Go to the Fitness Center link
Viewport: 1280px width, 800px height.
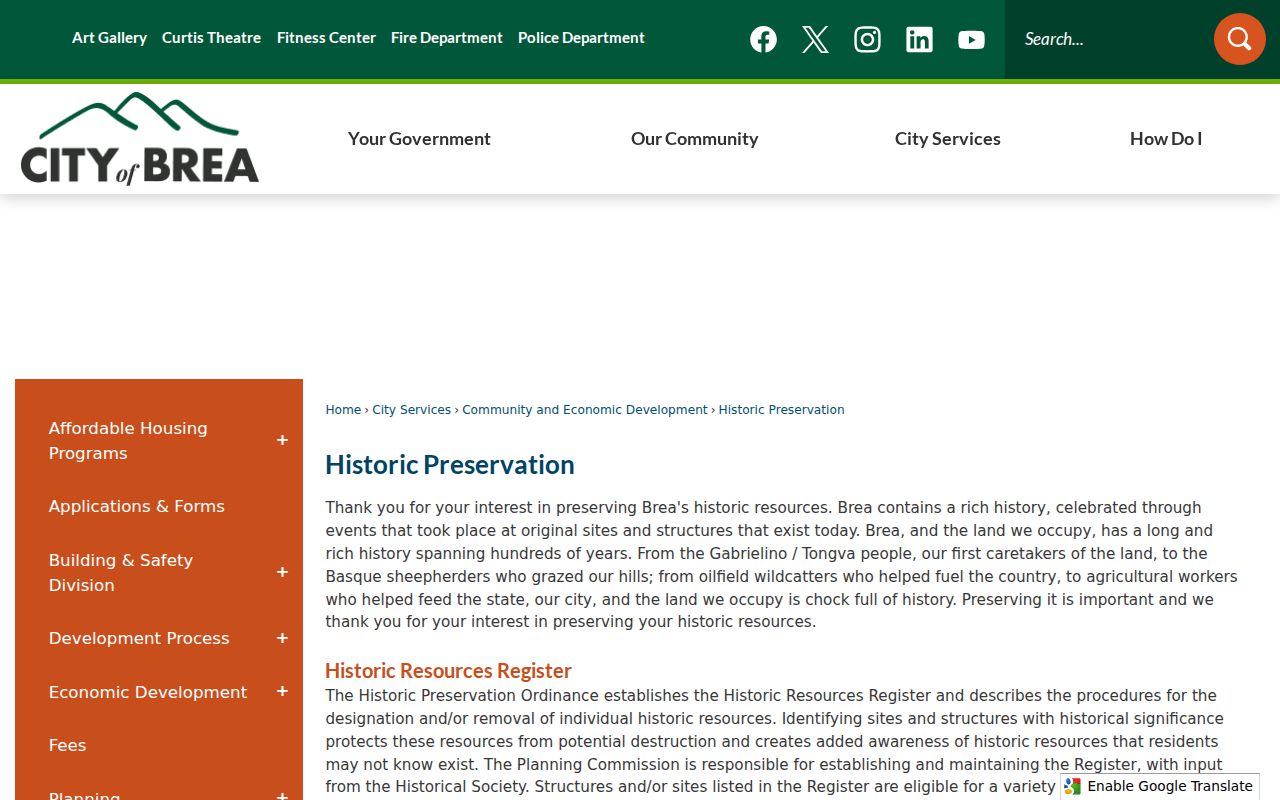(x=326, y=38)
